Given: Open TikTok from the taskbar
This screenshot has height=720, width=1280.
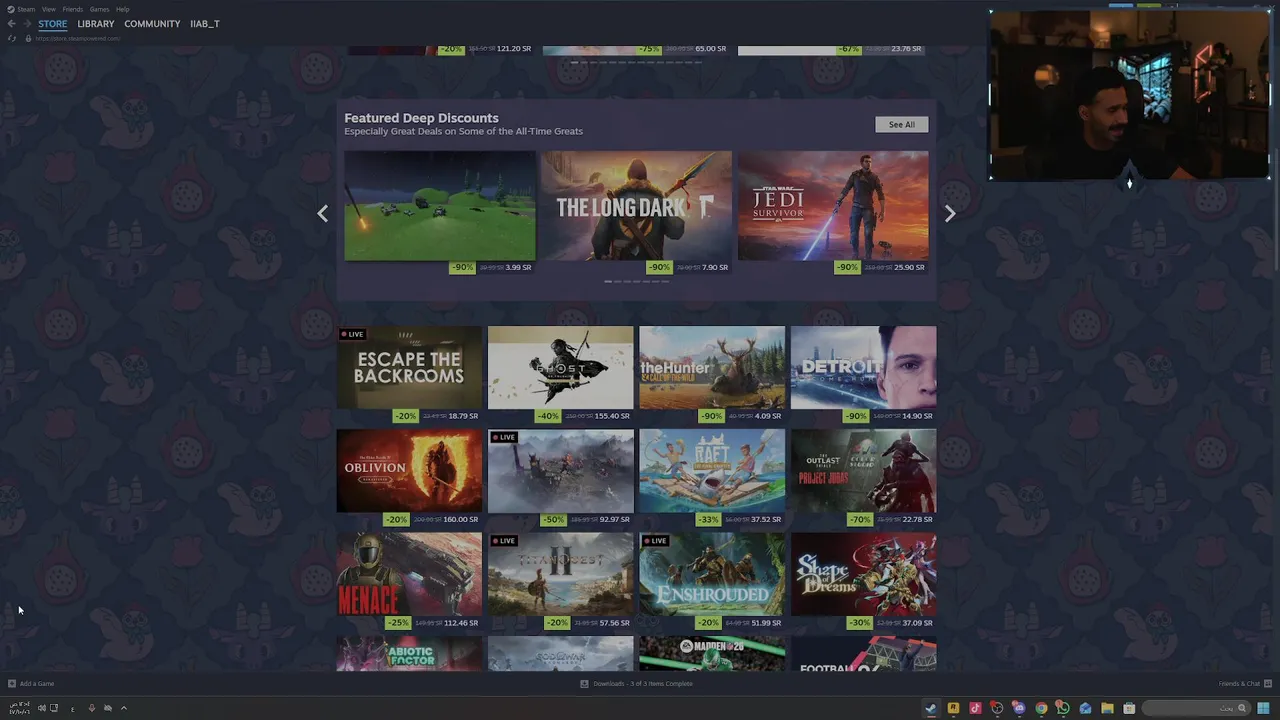Looking at the screenshot, I should [975, 708].
